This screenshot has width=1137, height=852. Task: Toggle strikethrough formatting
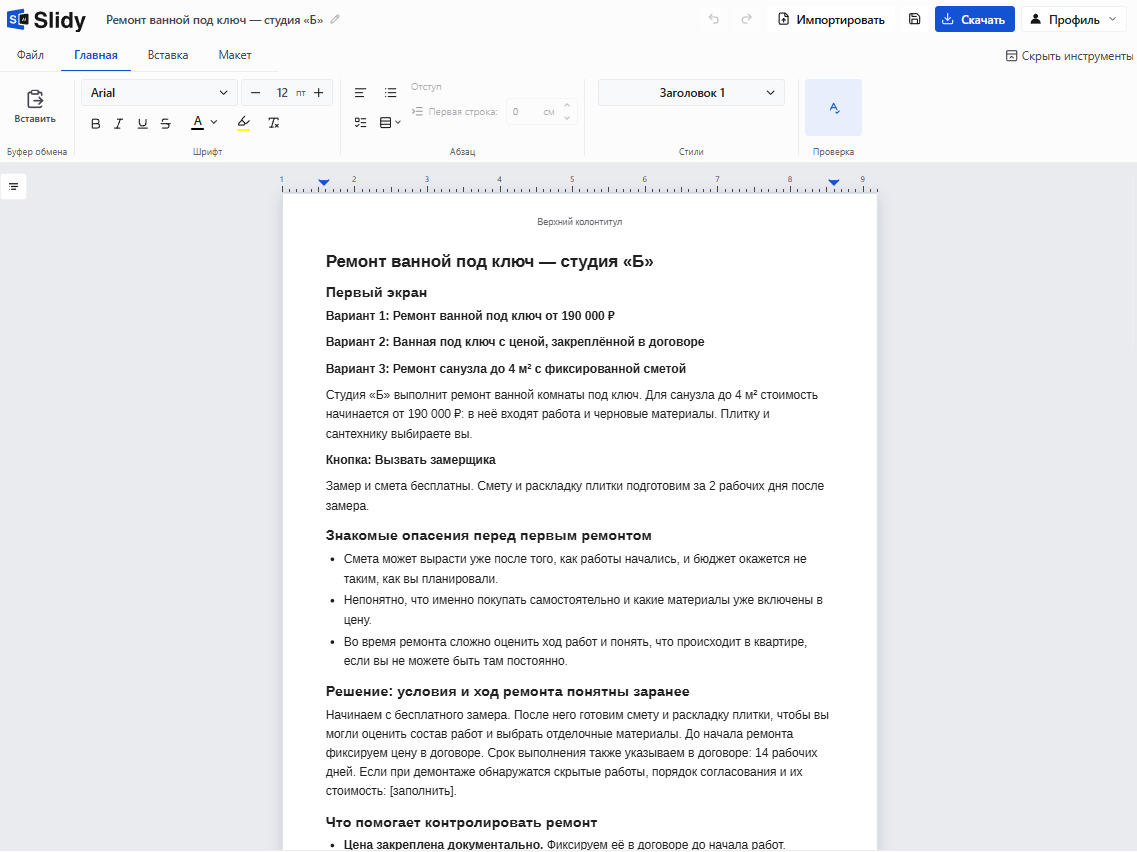click(x=166, y=123)
